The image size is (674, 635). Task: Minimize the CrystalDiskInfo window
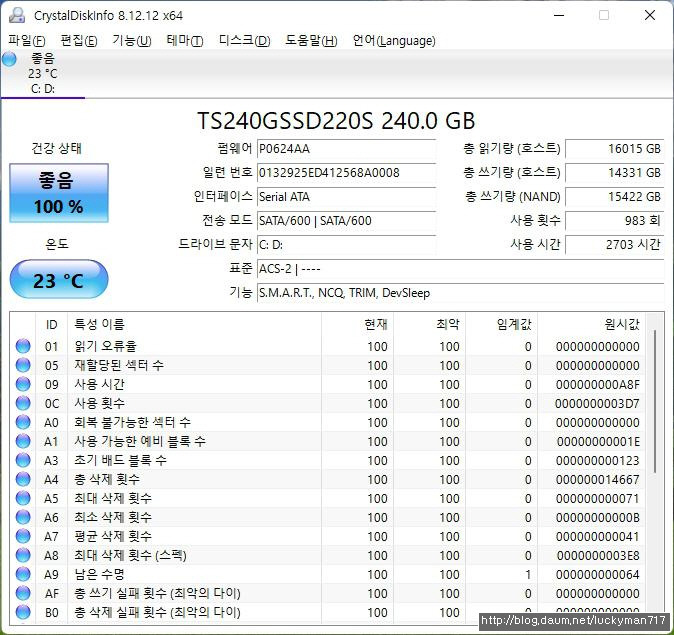coord(559,15)
